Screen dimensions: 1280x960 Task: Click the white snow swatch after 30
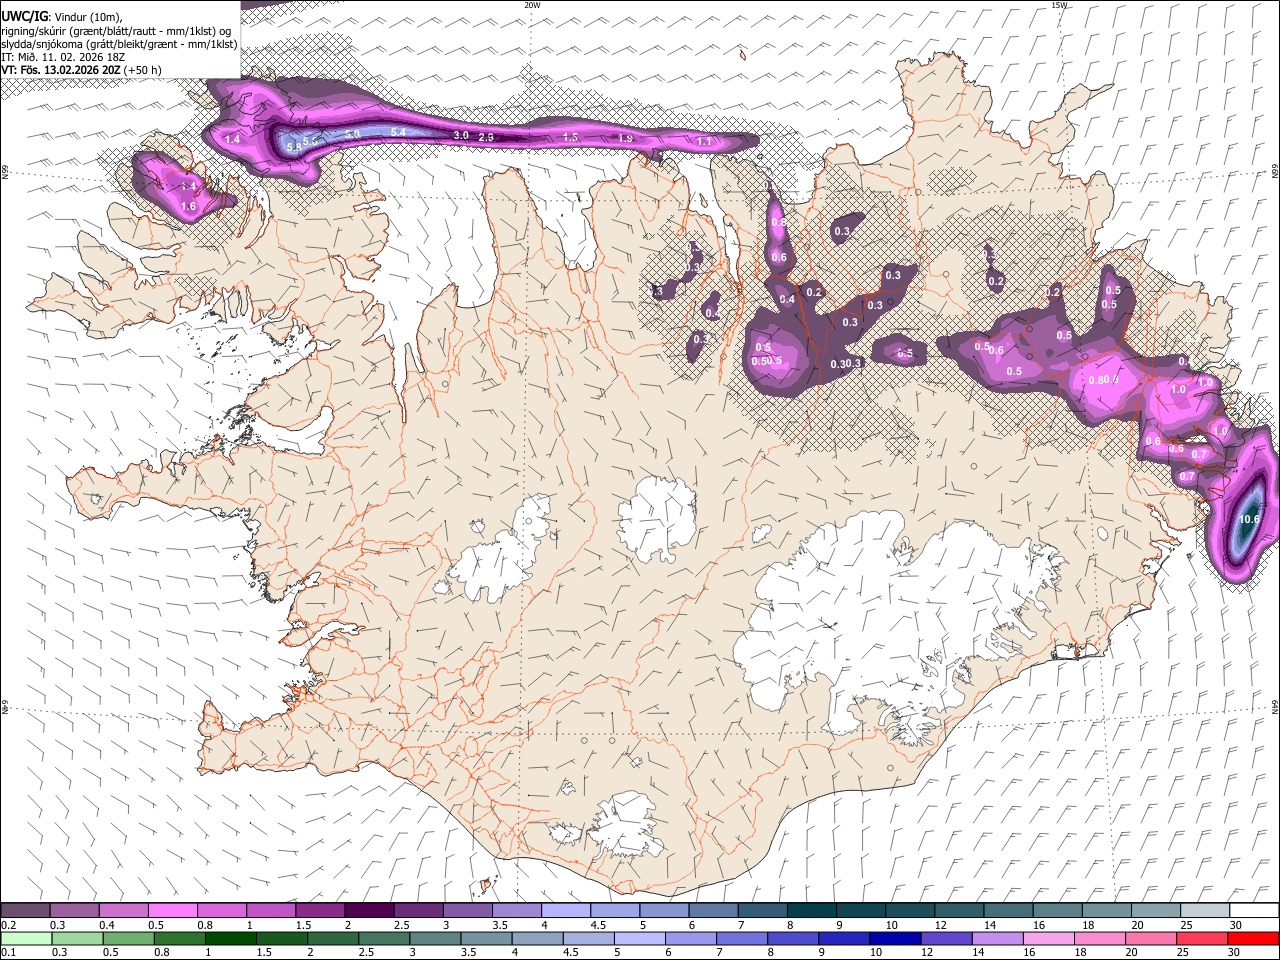point(1253,910)
